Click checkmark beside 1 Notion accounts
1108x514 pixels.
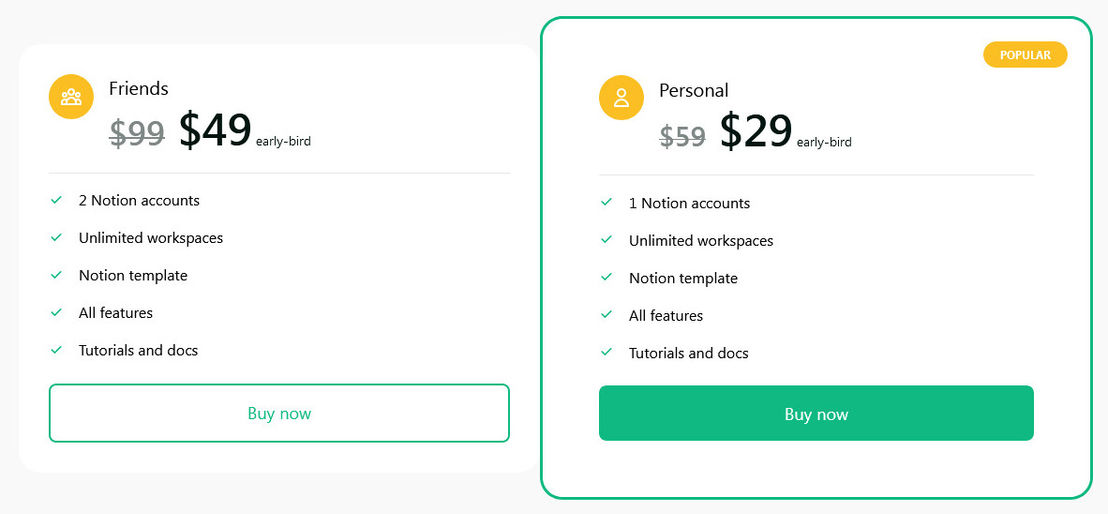click(x=606, y=202)
